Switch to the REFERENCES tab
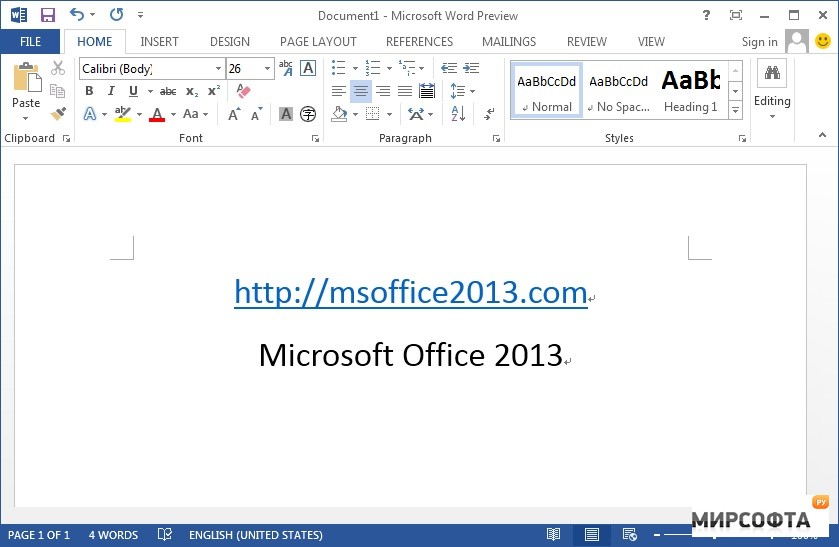 [x=419, y=42]
